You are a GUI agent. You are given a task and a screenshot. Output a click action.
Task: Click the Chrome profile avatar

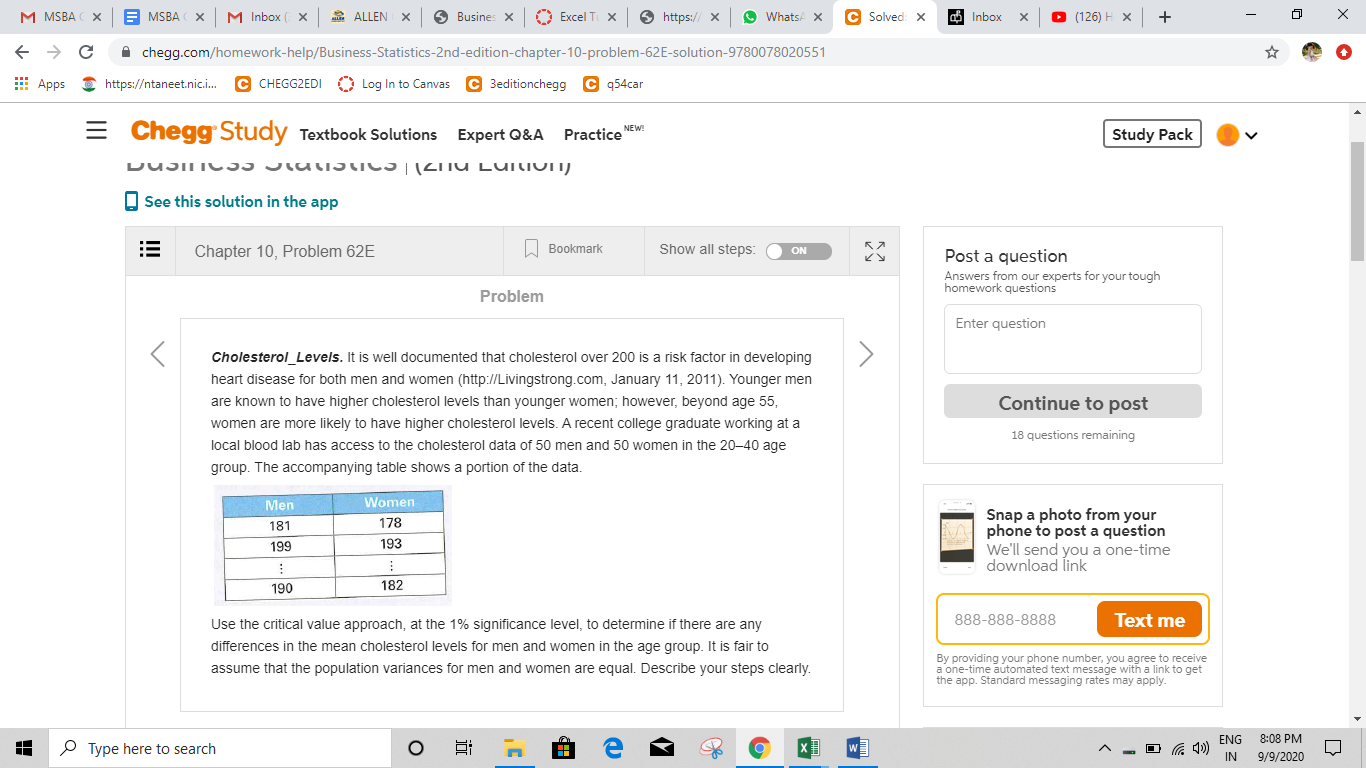point(1313,51)
